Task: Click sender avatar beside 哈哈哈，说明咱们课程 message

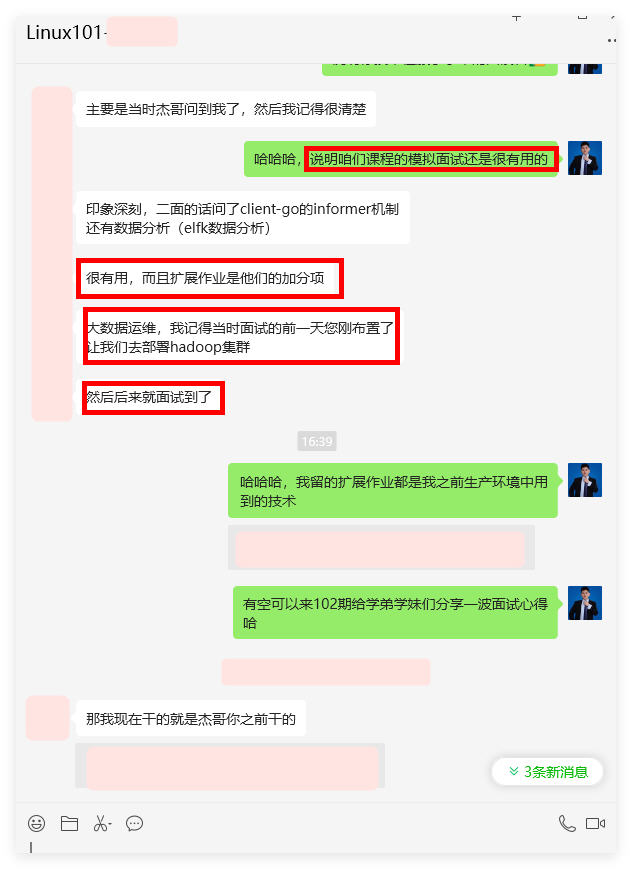Action: tap(585, 158)
